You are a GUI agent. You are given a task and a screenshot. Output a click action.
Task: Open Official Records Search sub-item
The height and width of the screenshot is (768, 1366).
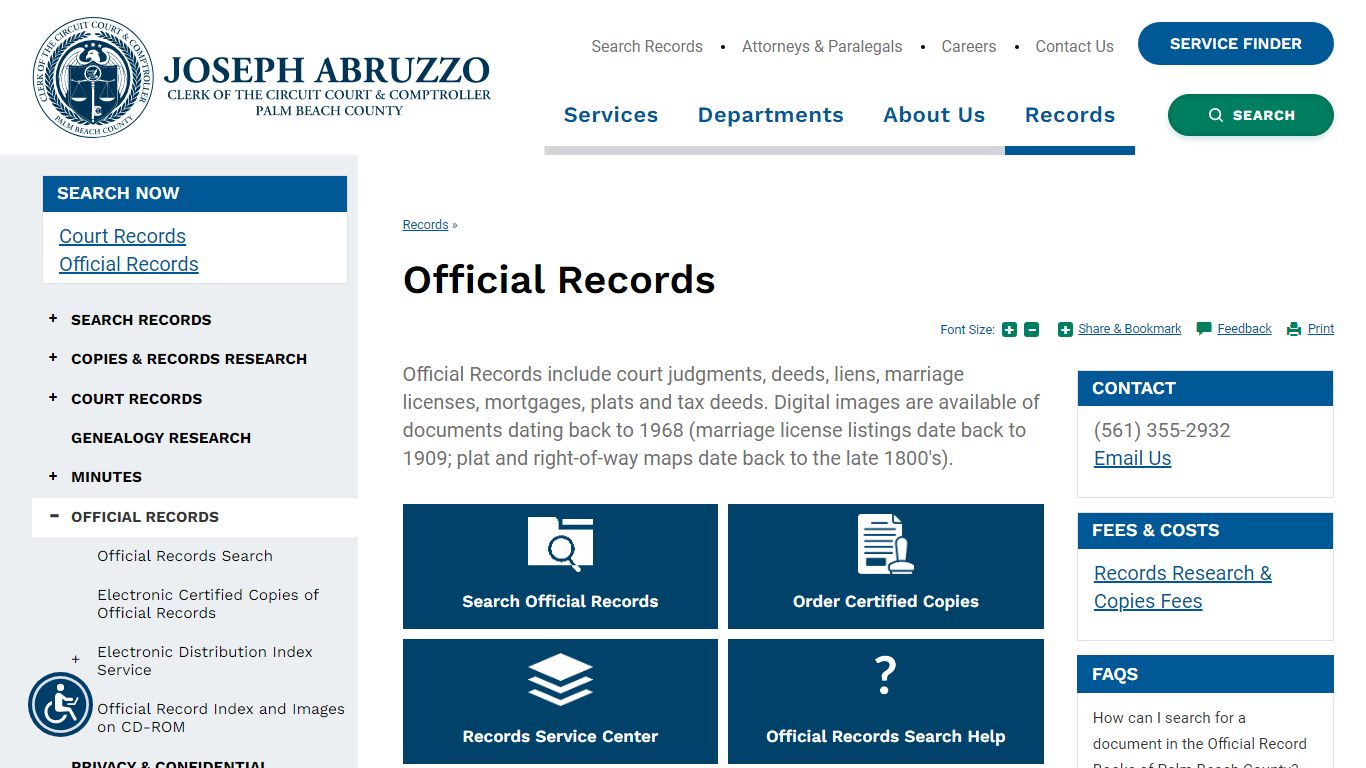coord(185,556)
